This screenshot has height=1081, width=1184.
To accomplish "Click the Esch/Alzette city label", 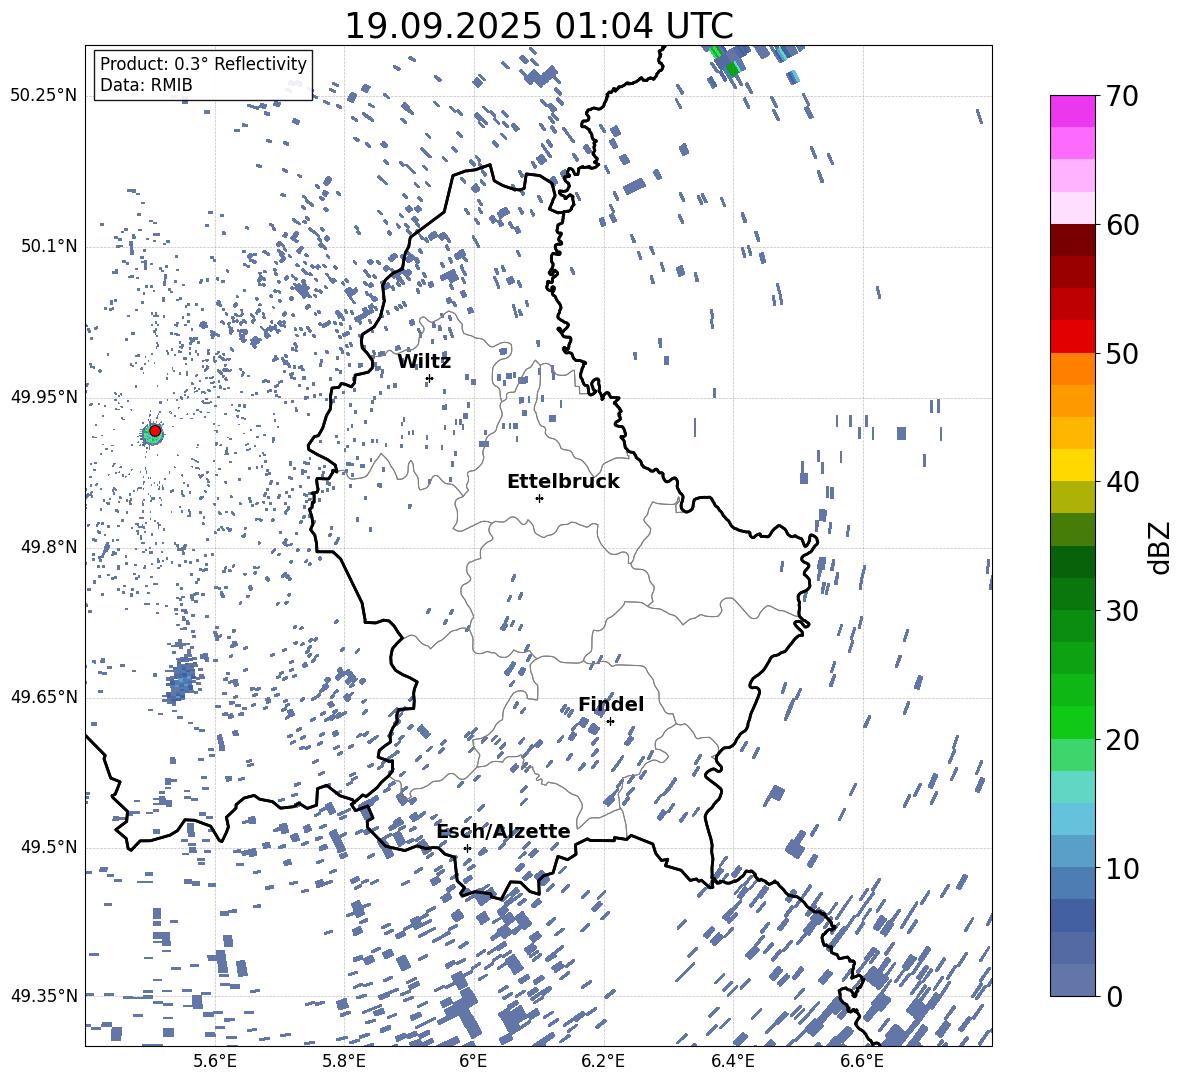I will (504, 831).
